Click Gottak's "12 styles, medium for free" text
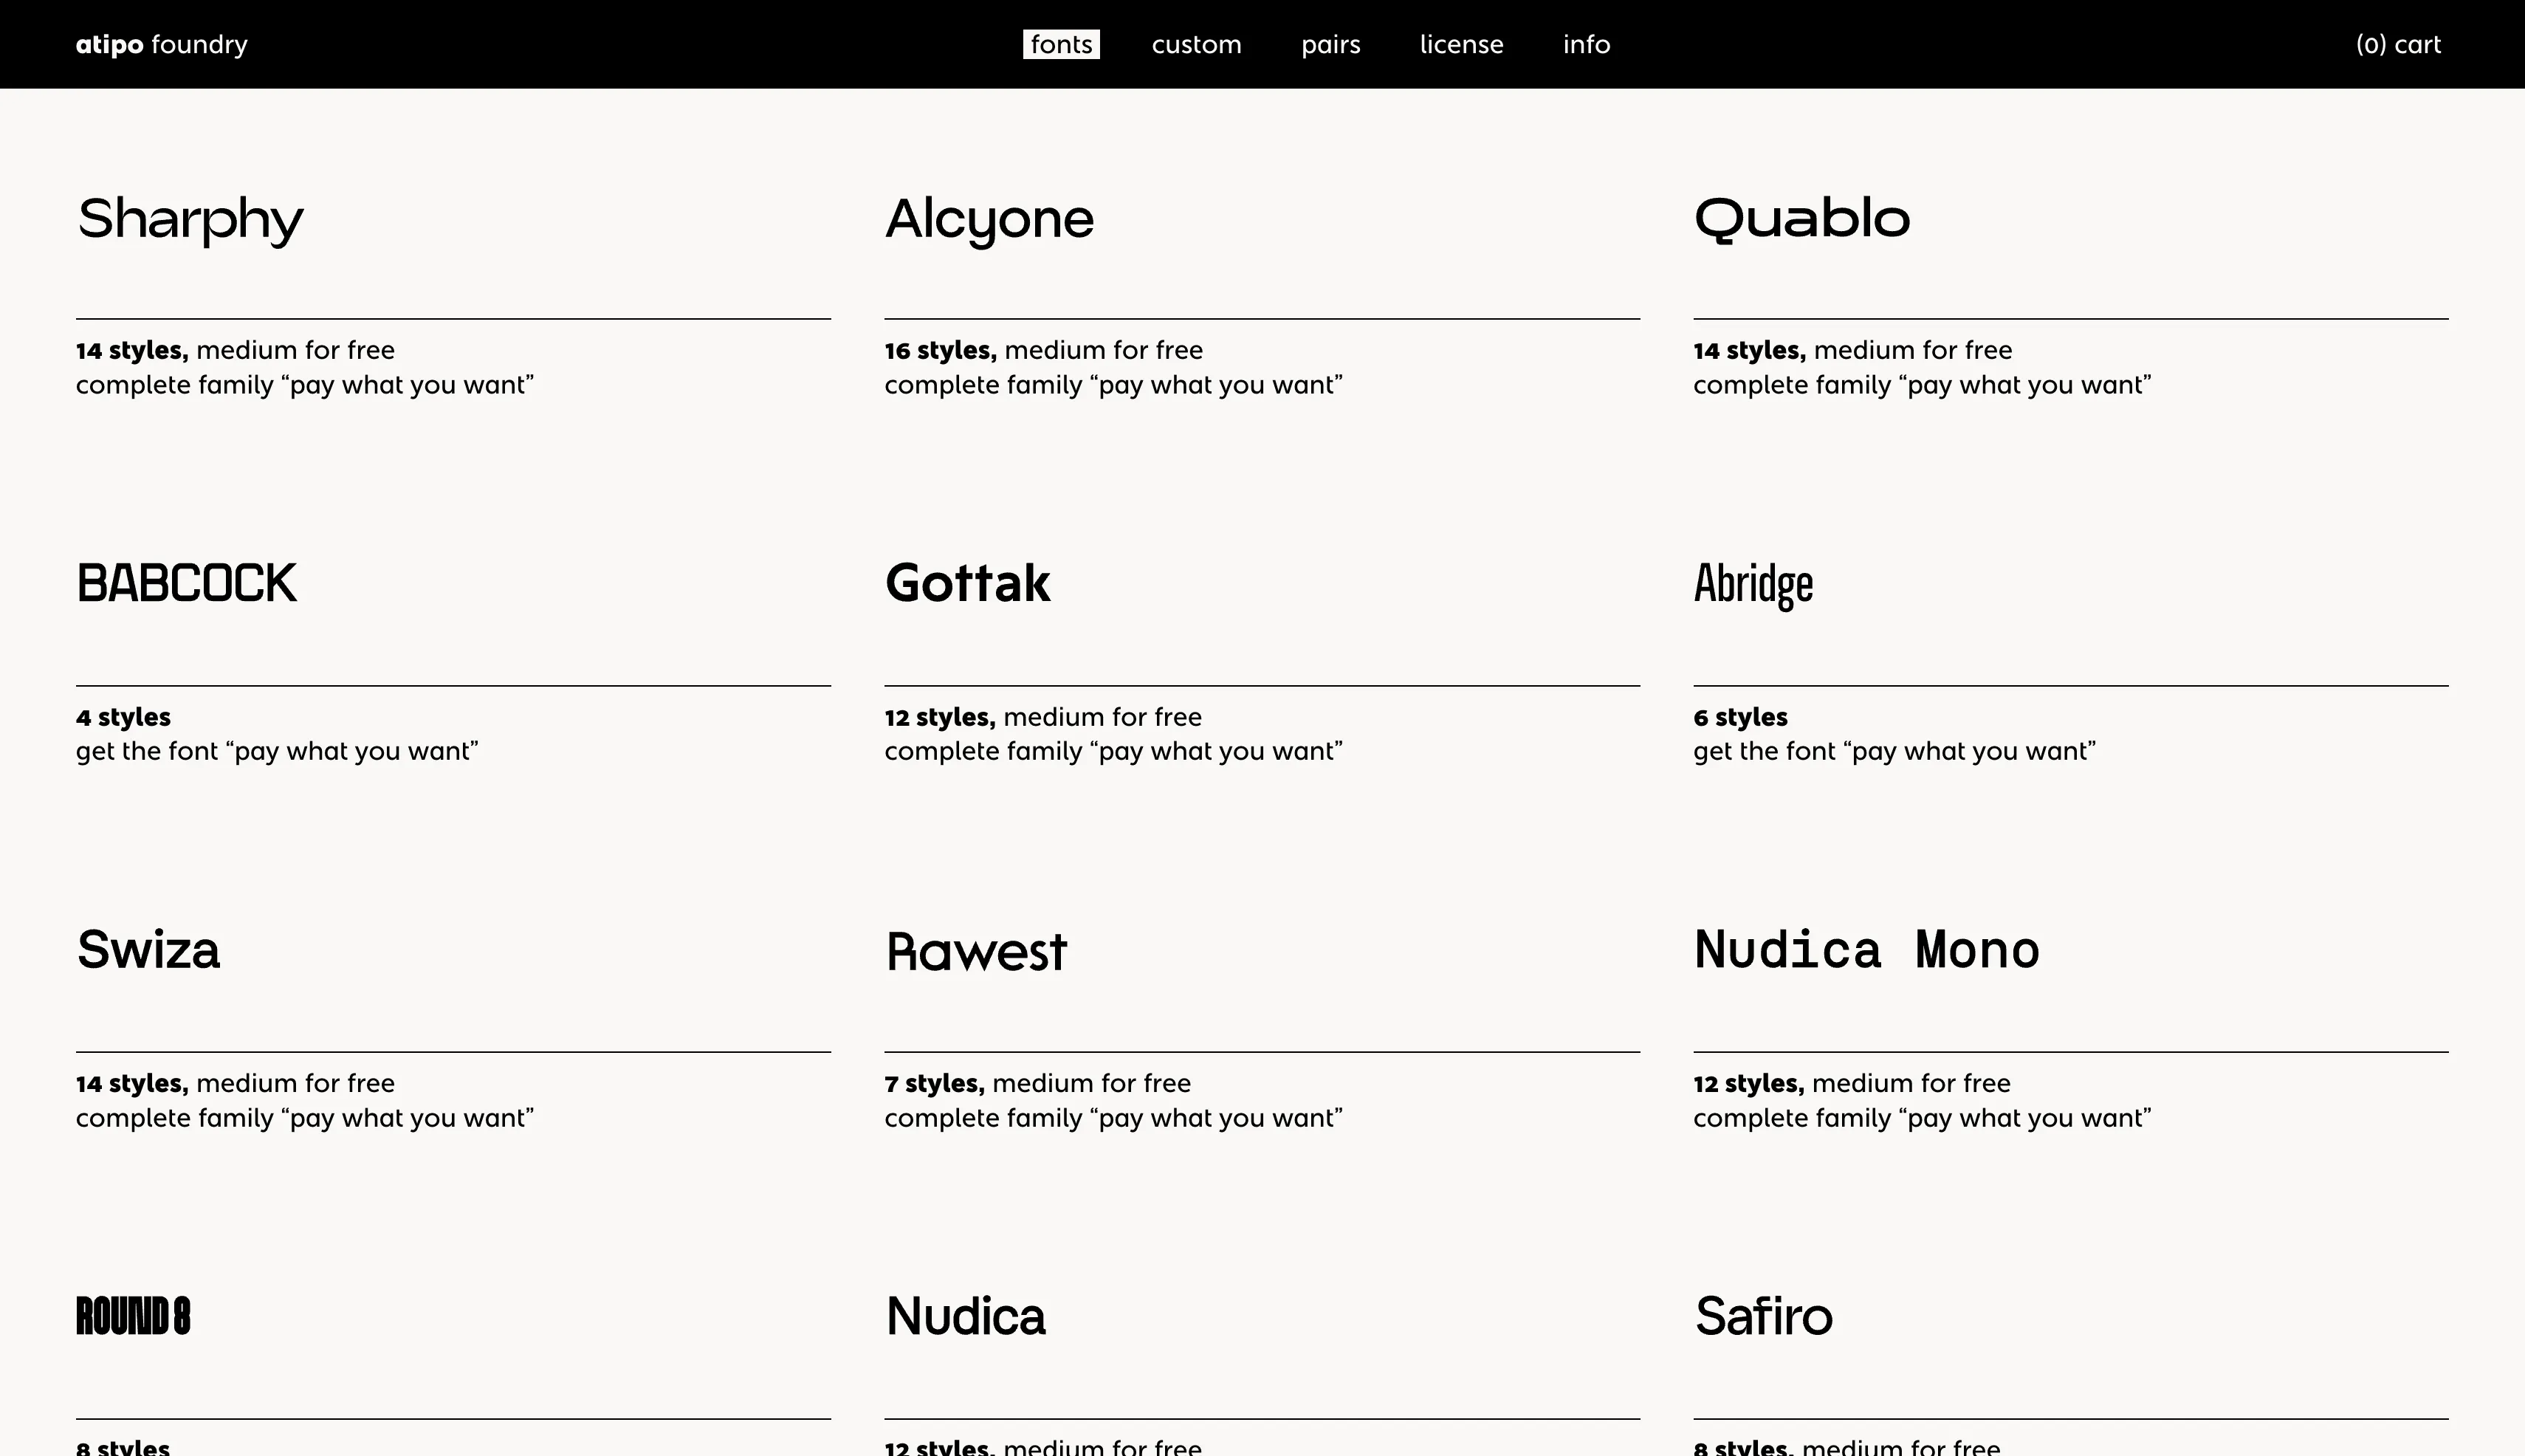The height and width of the screenshot is (1456, 2525). coord(1042,717)
